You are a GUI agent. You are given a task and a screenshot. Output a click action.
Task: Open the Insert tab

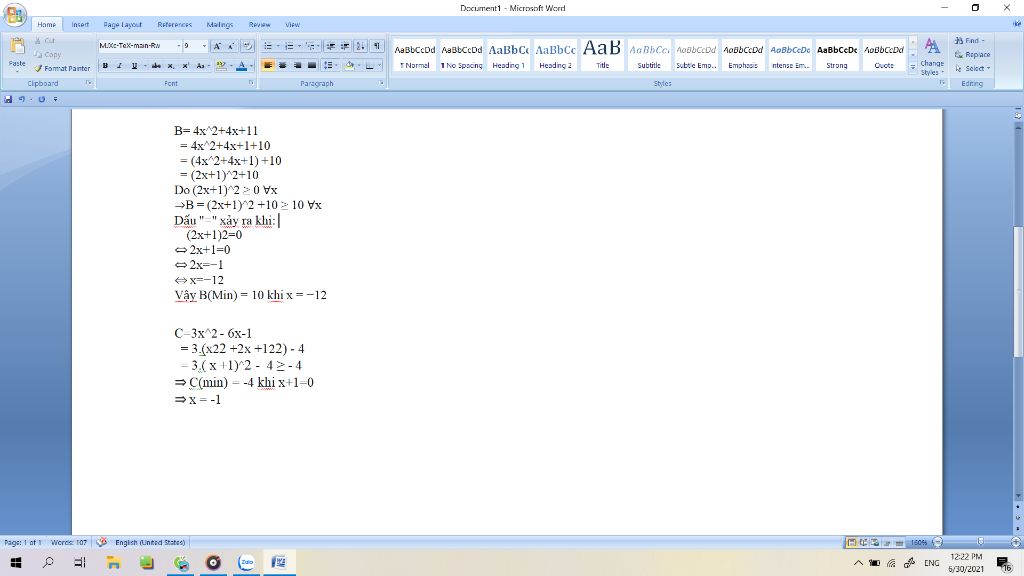point(80,24)
